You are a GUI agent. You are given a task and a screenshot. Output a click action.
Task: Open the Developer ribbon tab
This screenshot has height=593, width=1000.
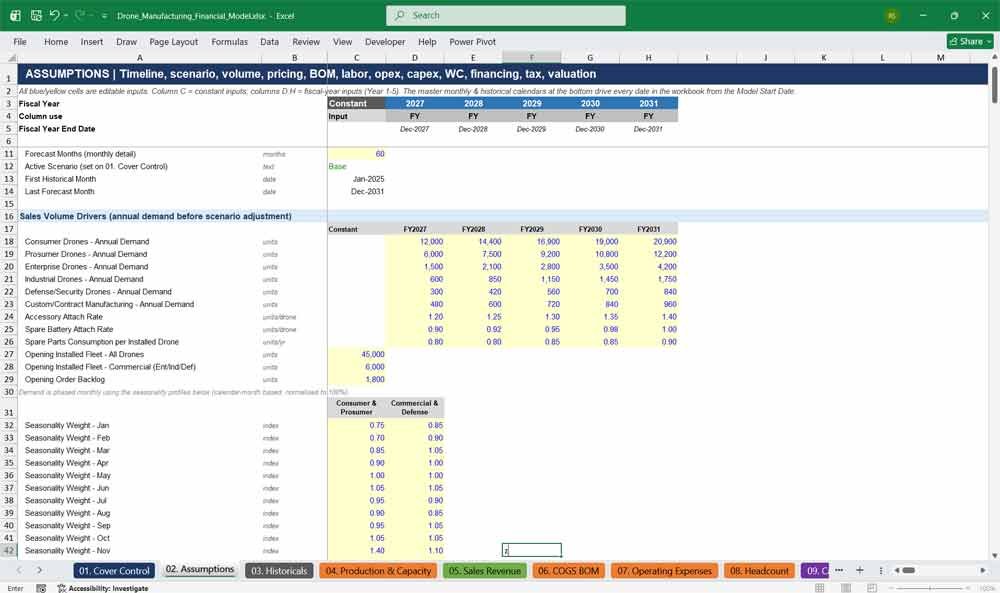[385, 41]
